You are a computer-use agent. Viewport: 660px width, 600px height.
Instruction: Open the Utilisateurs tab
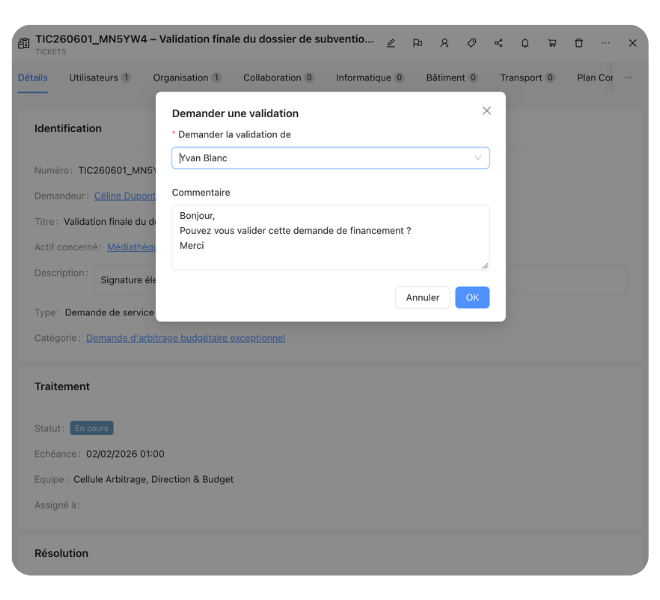click(100, 78)
